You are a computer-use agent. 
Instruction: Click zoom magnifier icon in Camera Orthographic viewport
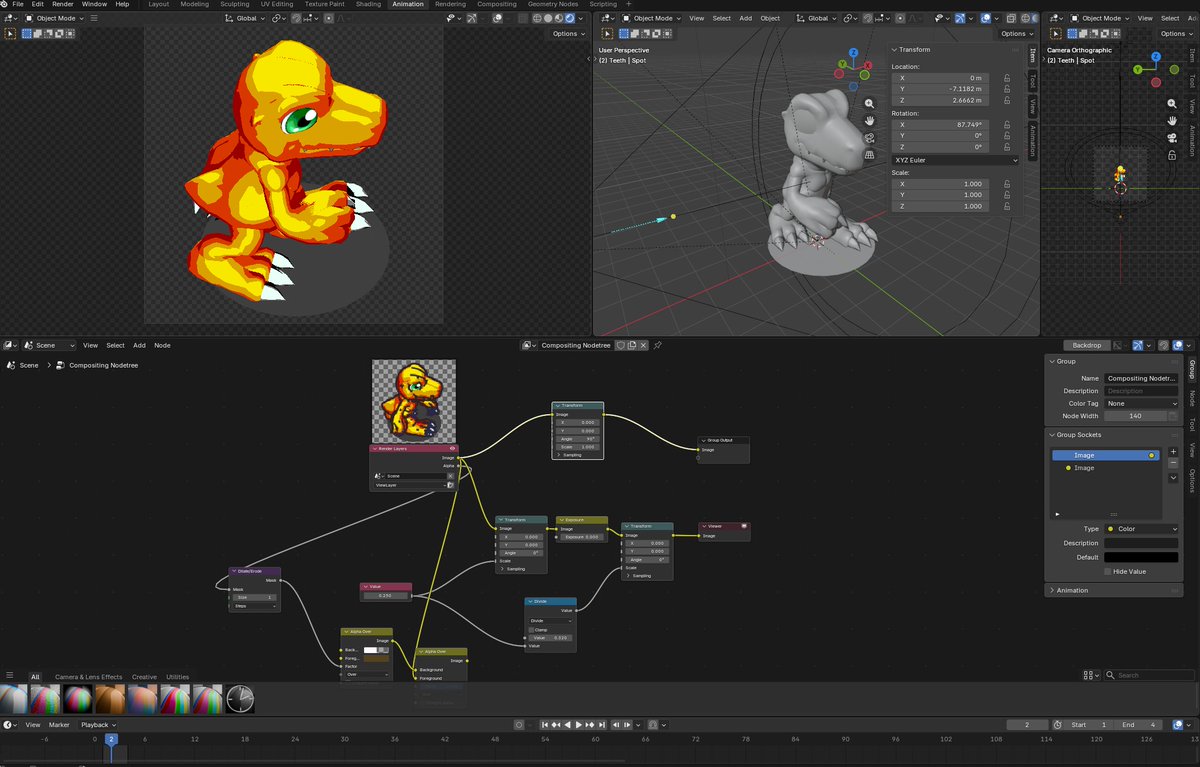tap(1172, 103)
